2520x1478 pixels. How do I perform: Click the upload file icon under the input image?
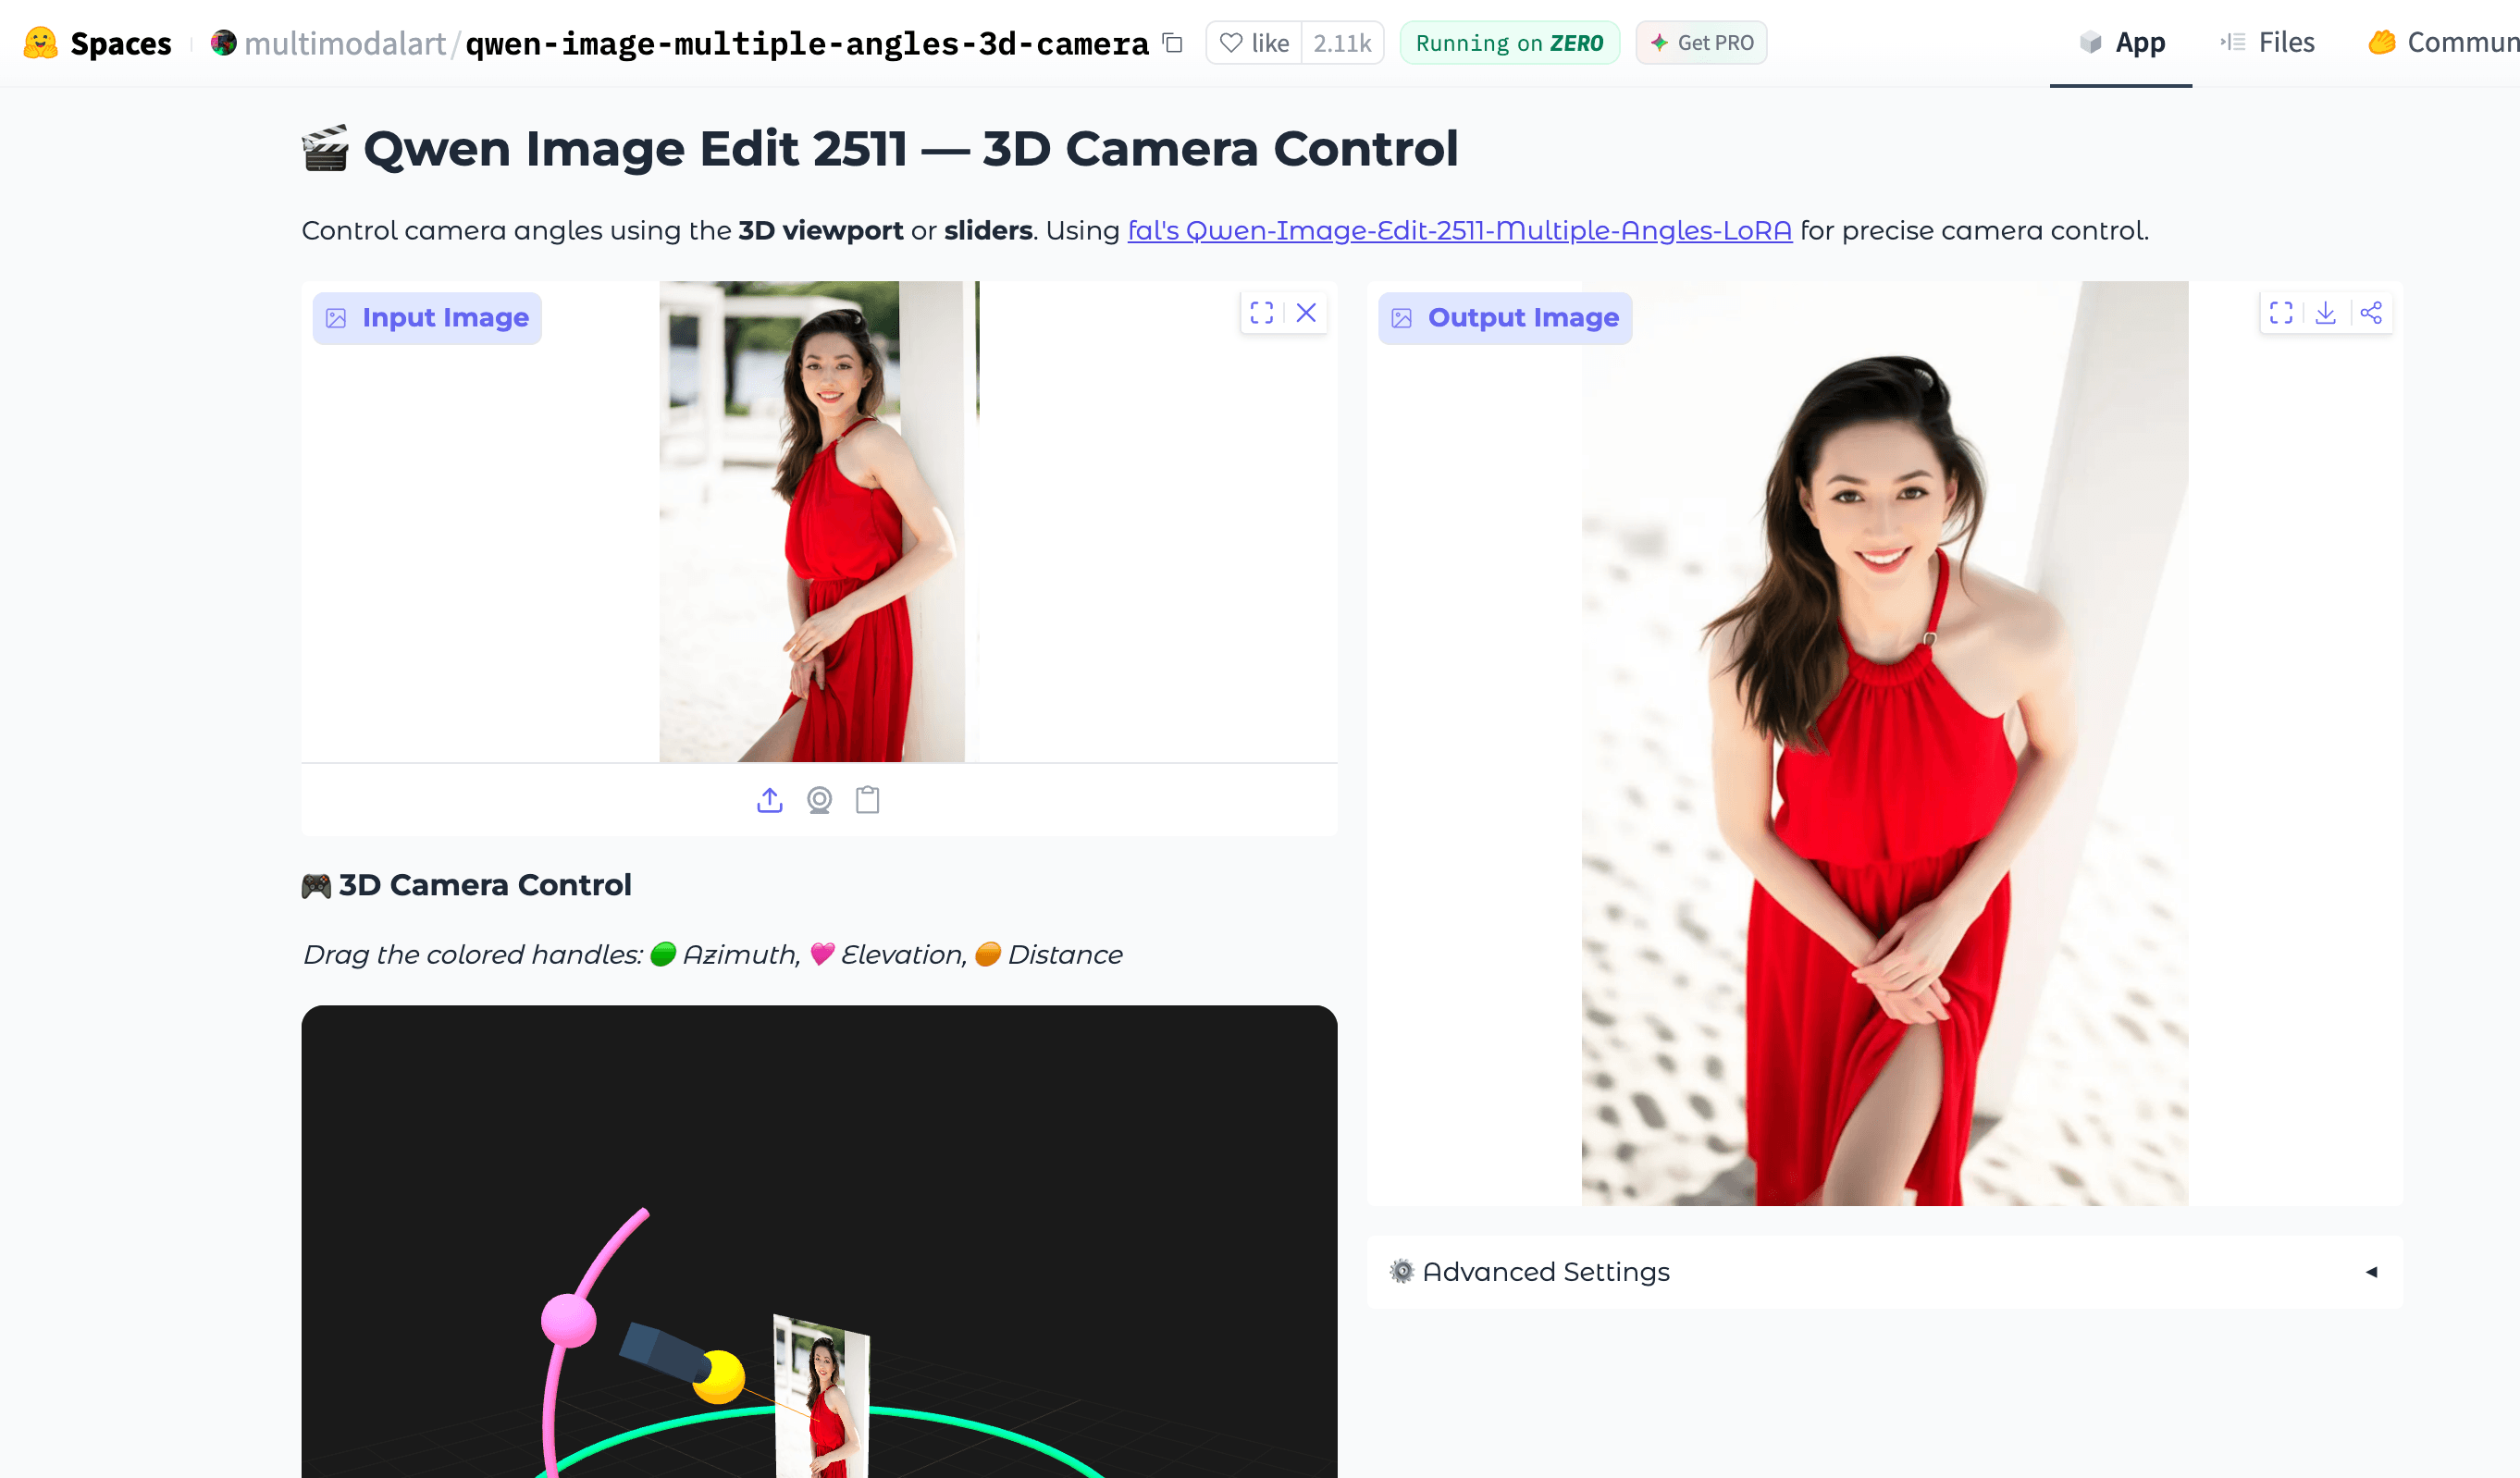[x=769, y=800]
